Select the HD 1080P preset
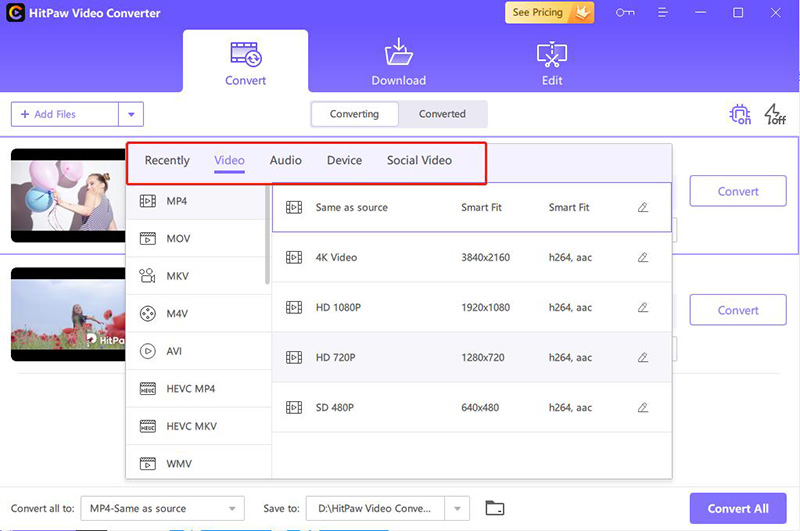The width and height of the screenshot is (800, 531). click(471, 307)
